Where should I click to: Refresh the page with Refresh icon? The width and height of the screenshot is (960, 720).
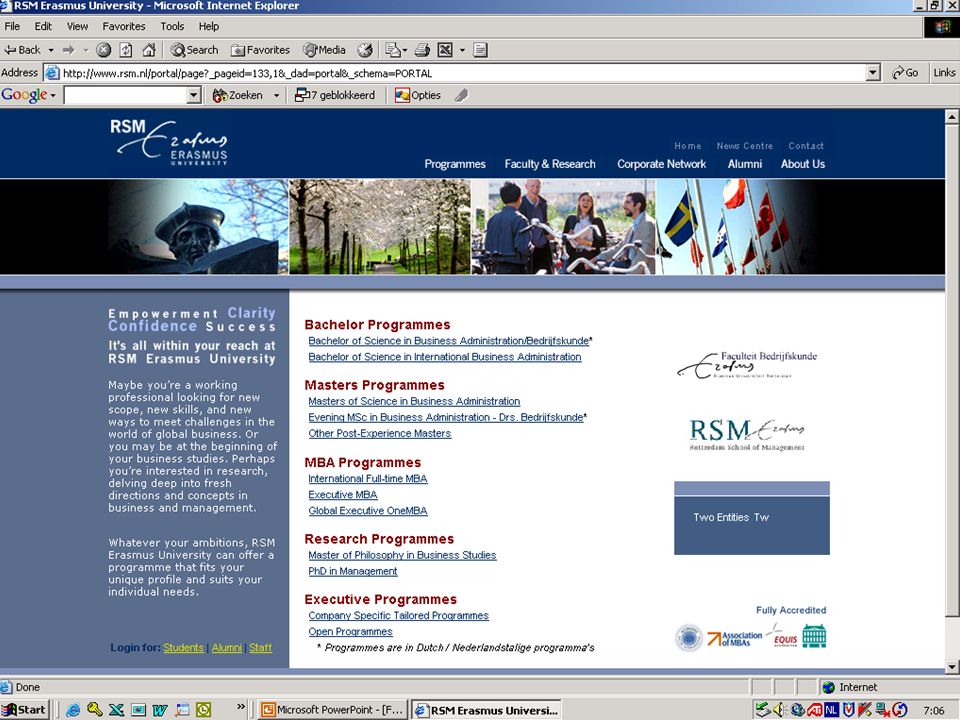126,50
